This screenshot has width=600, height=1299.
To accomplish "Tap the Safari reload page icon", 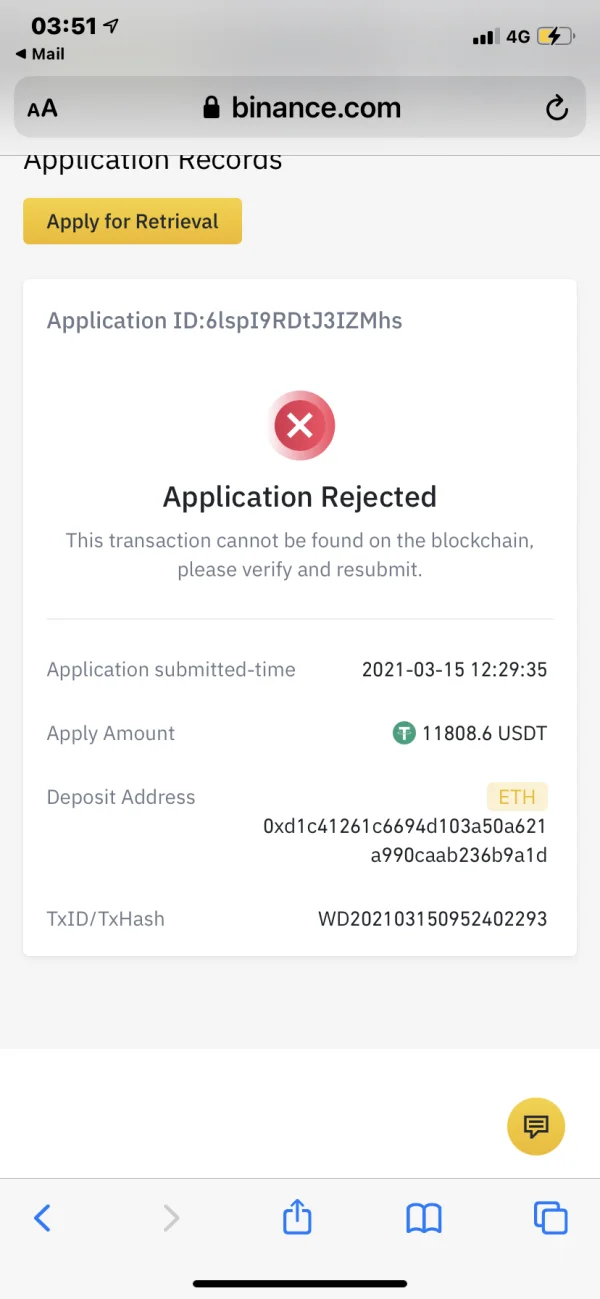I will click(x=556, y=108).
